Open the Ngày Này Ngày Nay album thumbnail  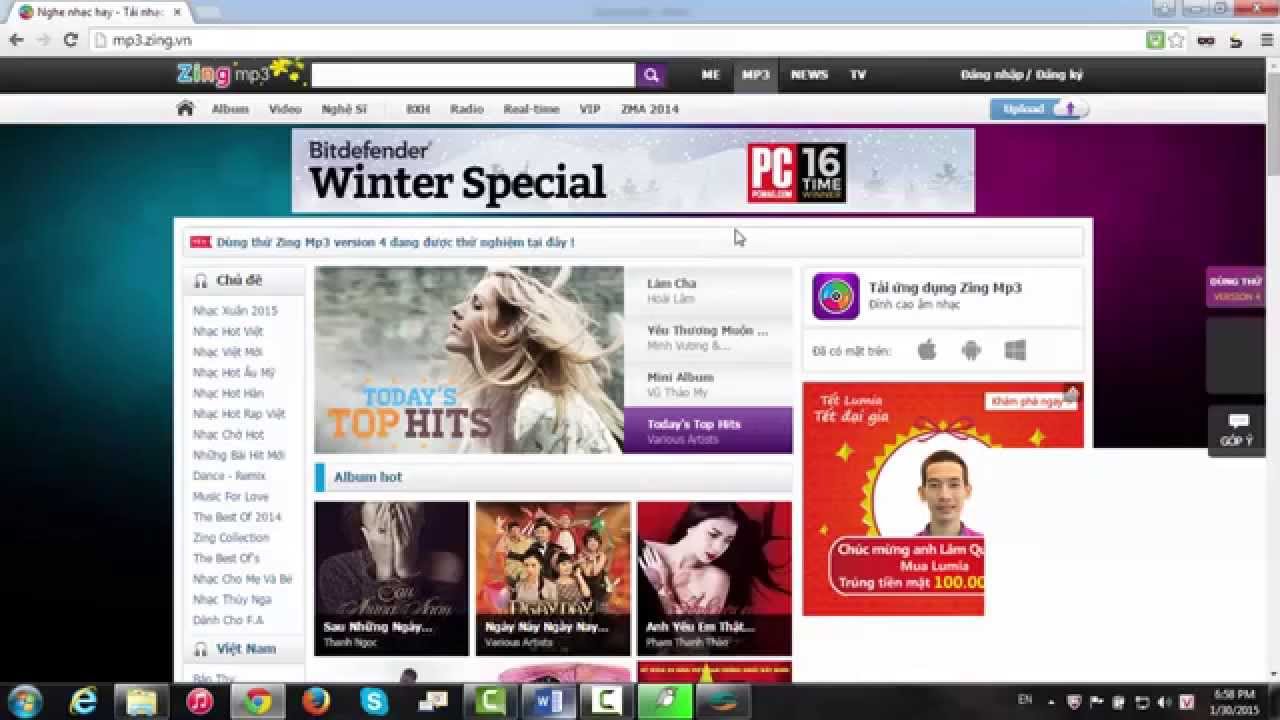pos(553,579)
